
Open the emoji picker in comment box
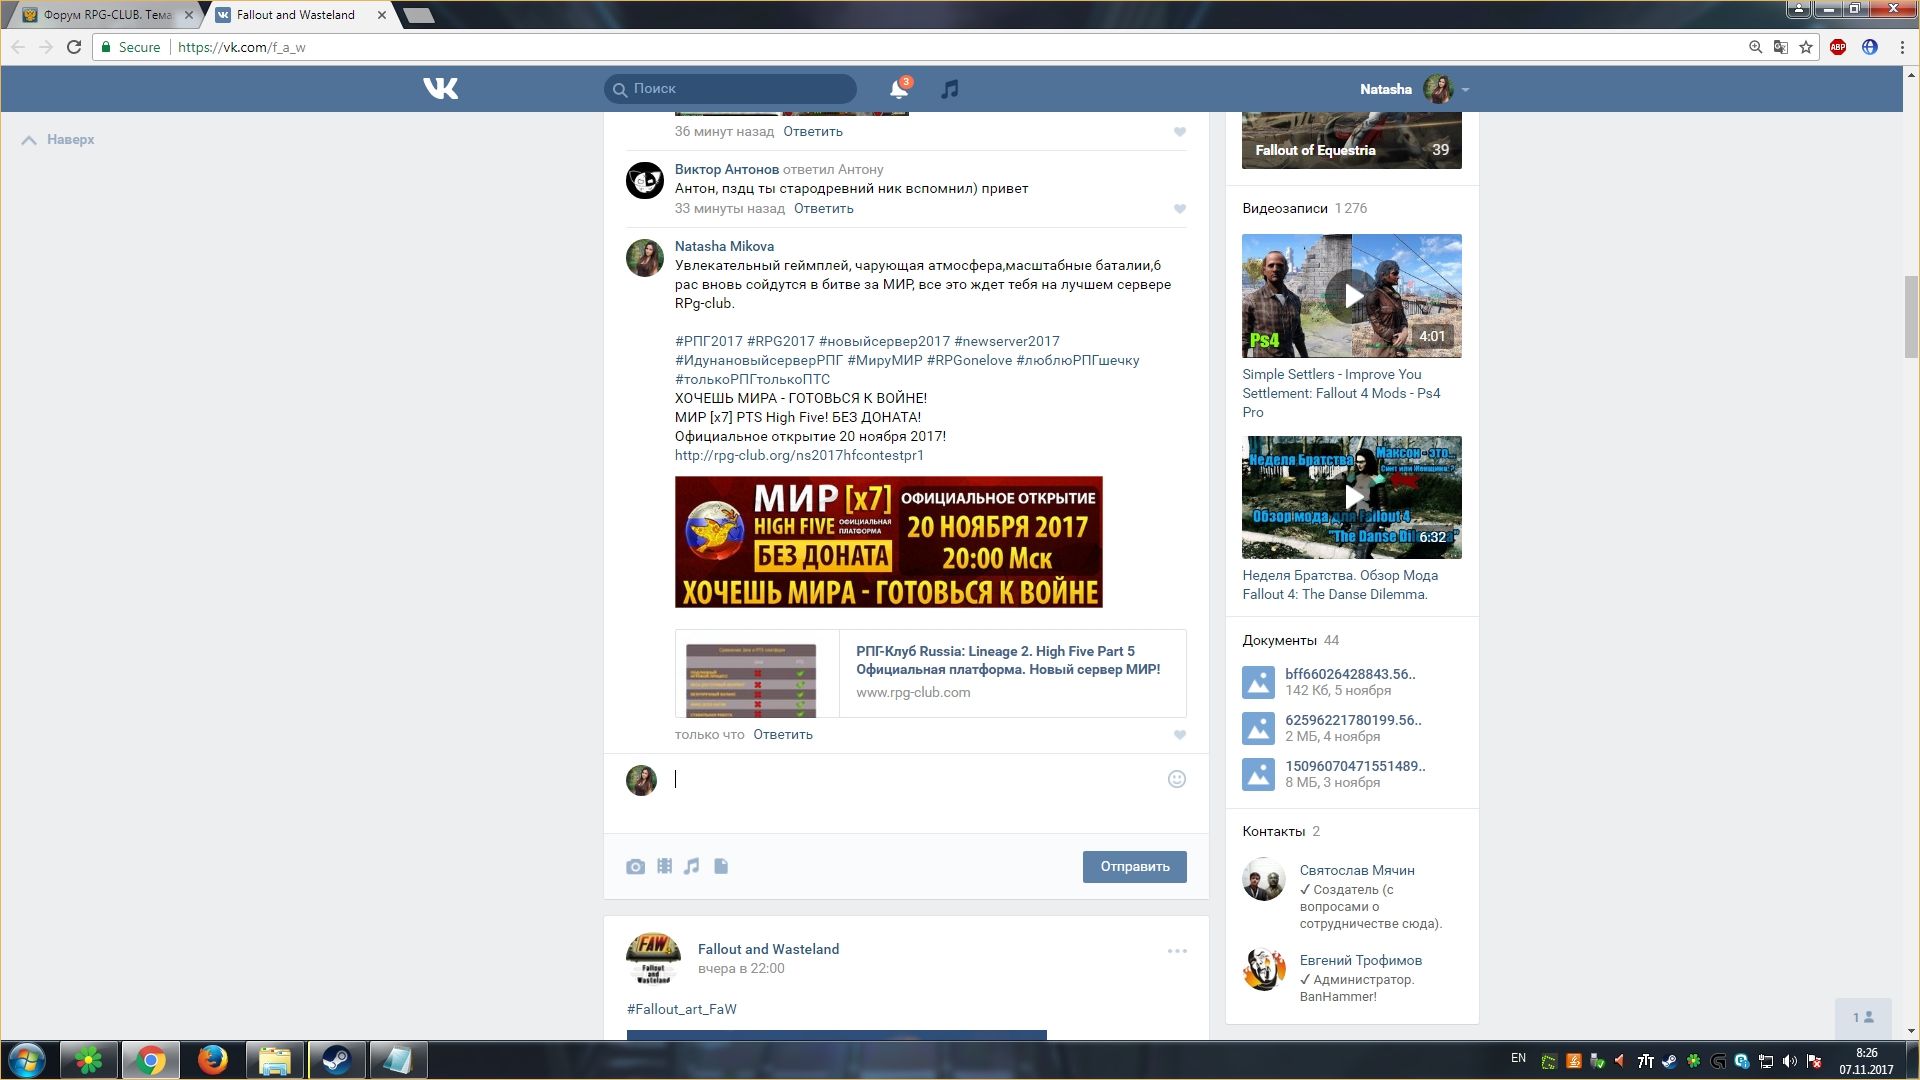coord(1177,779)
